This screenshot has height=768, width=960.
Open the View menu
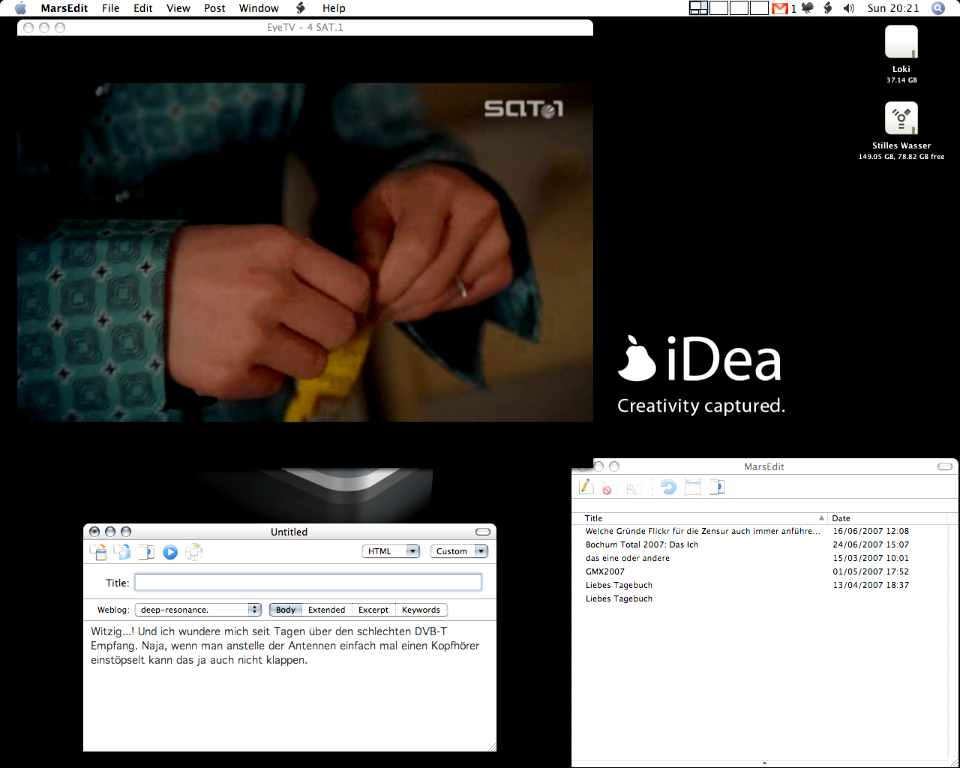tap(178, 8)
